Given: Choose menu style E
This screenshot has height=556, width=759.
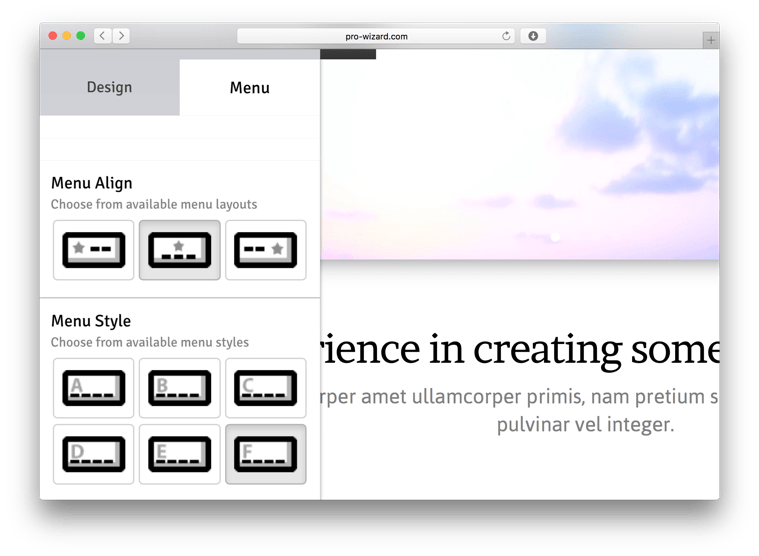Looking at the screenshot, I should pyautogui.click(x=180, y=454).
